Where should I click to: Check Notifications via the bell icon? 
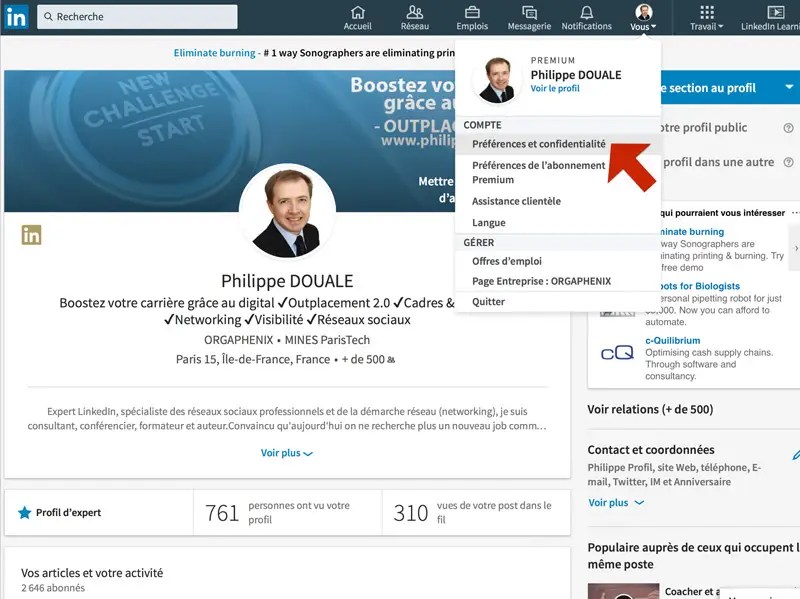click(587, 18)
